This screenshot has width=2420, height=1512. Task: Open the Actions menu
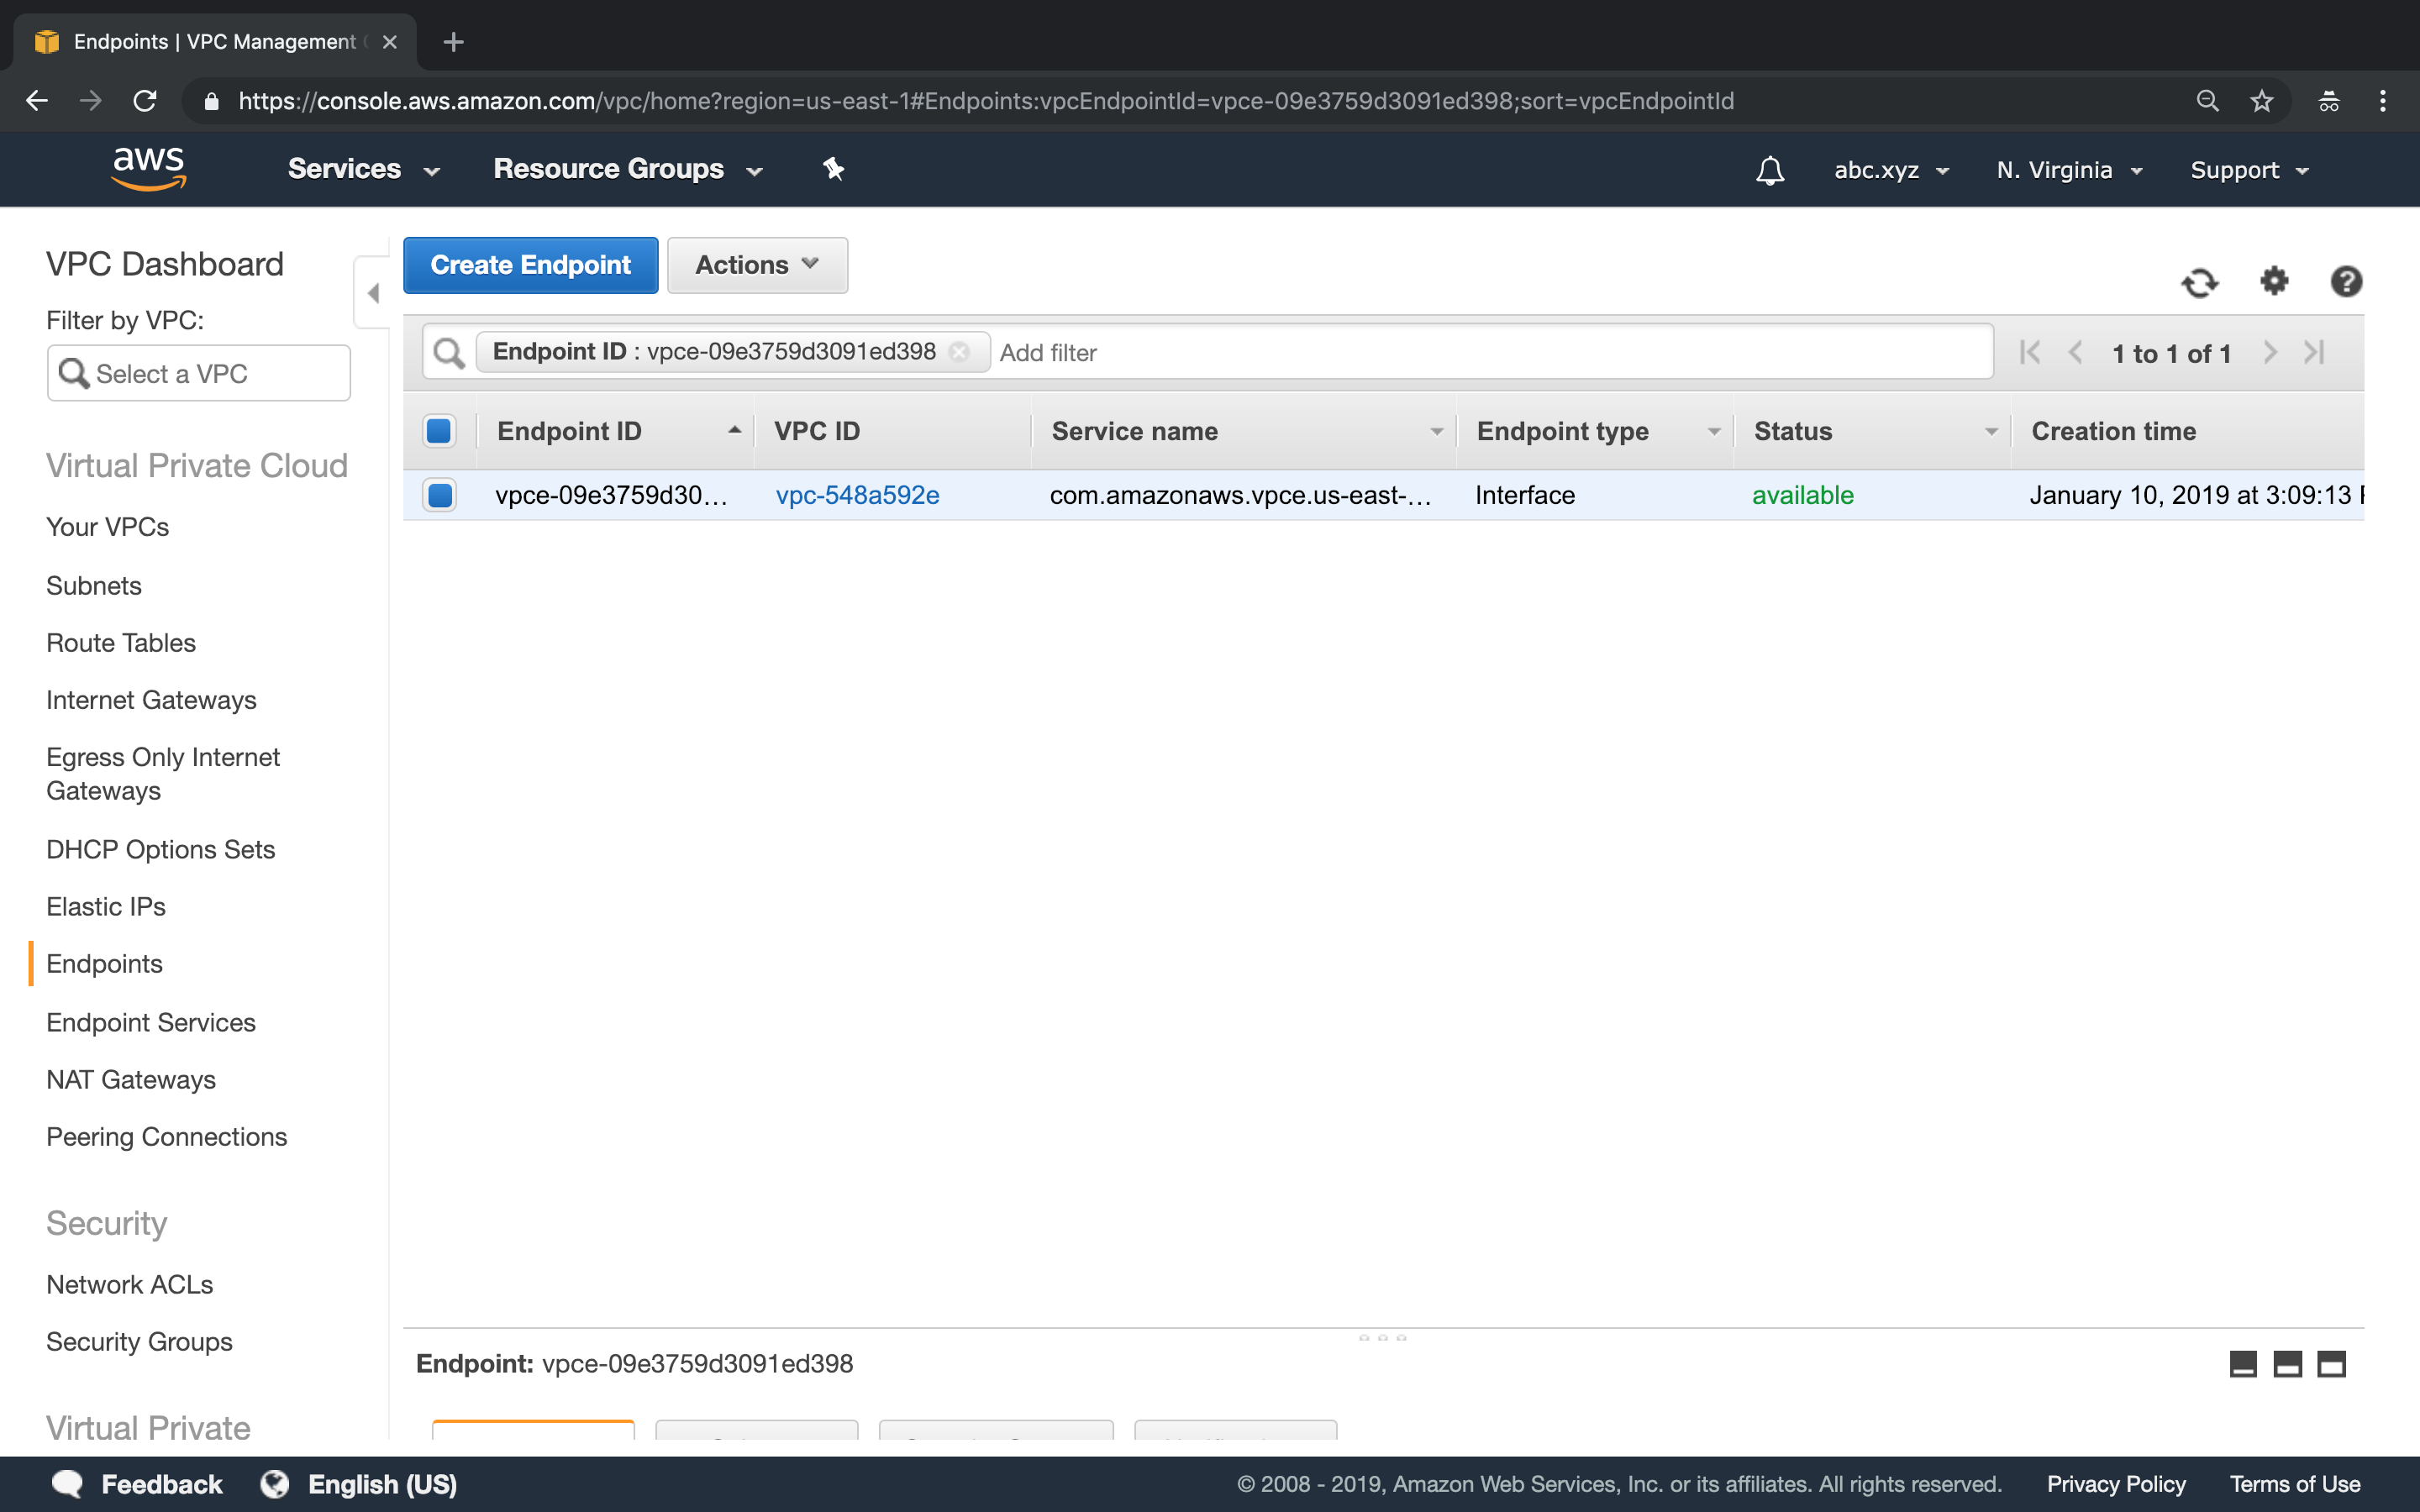coord(756,265)
